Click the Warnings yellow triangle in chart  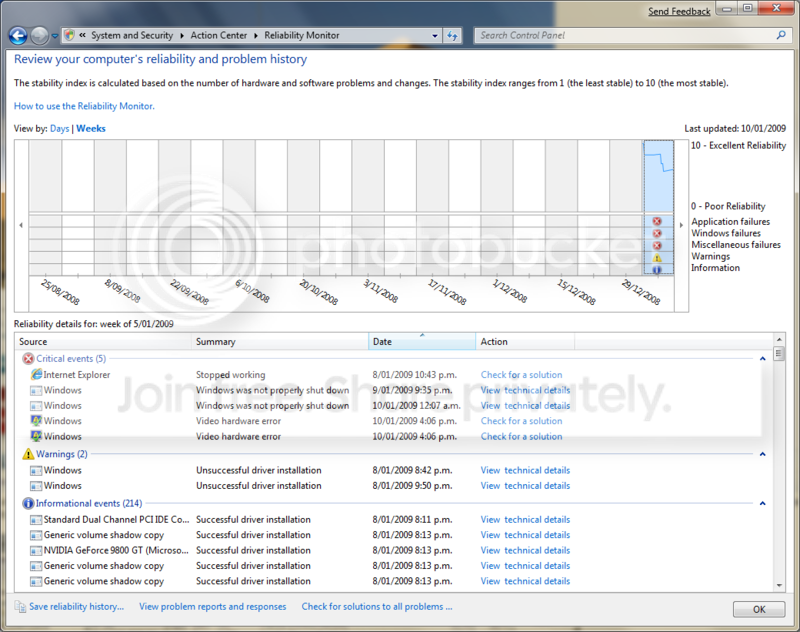click(657, 258)
